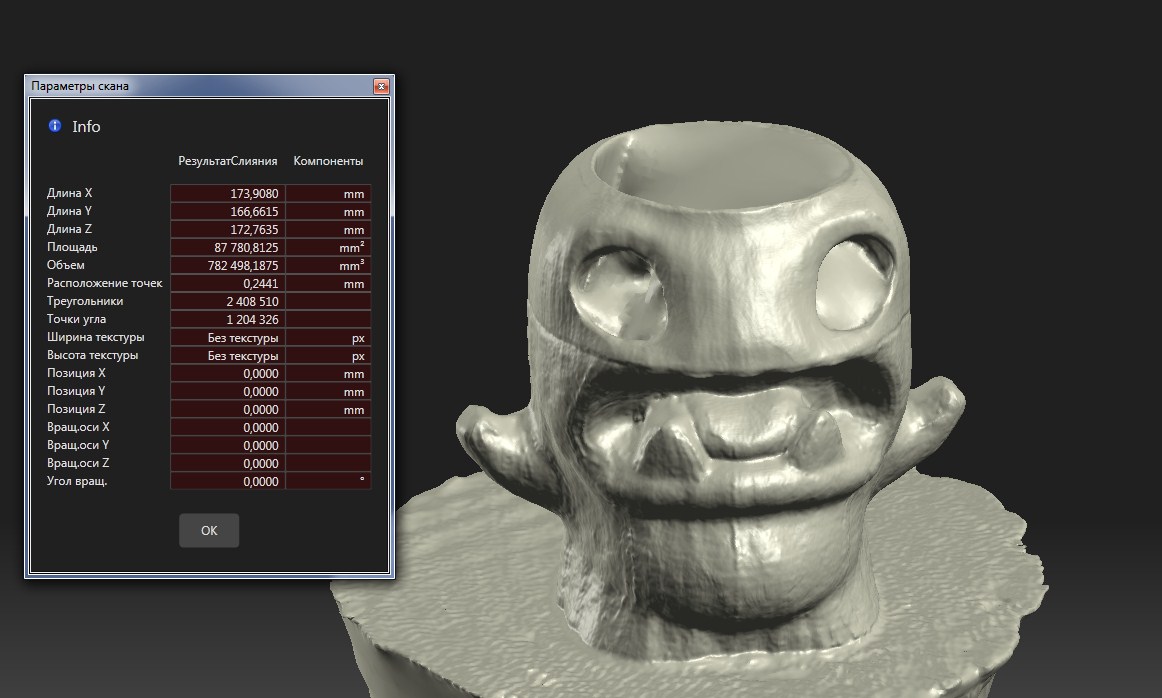The image size is (1162, 698).
Task: Click the Площадь value 87 780,8125
Action: [228, 248]
